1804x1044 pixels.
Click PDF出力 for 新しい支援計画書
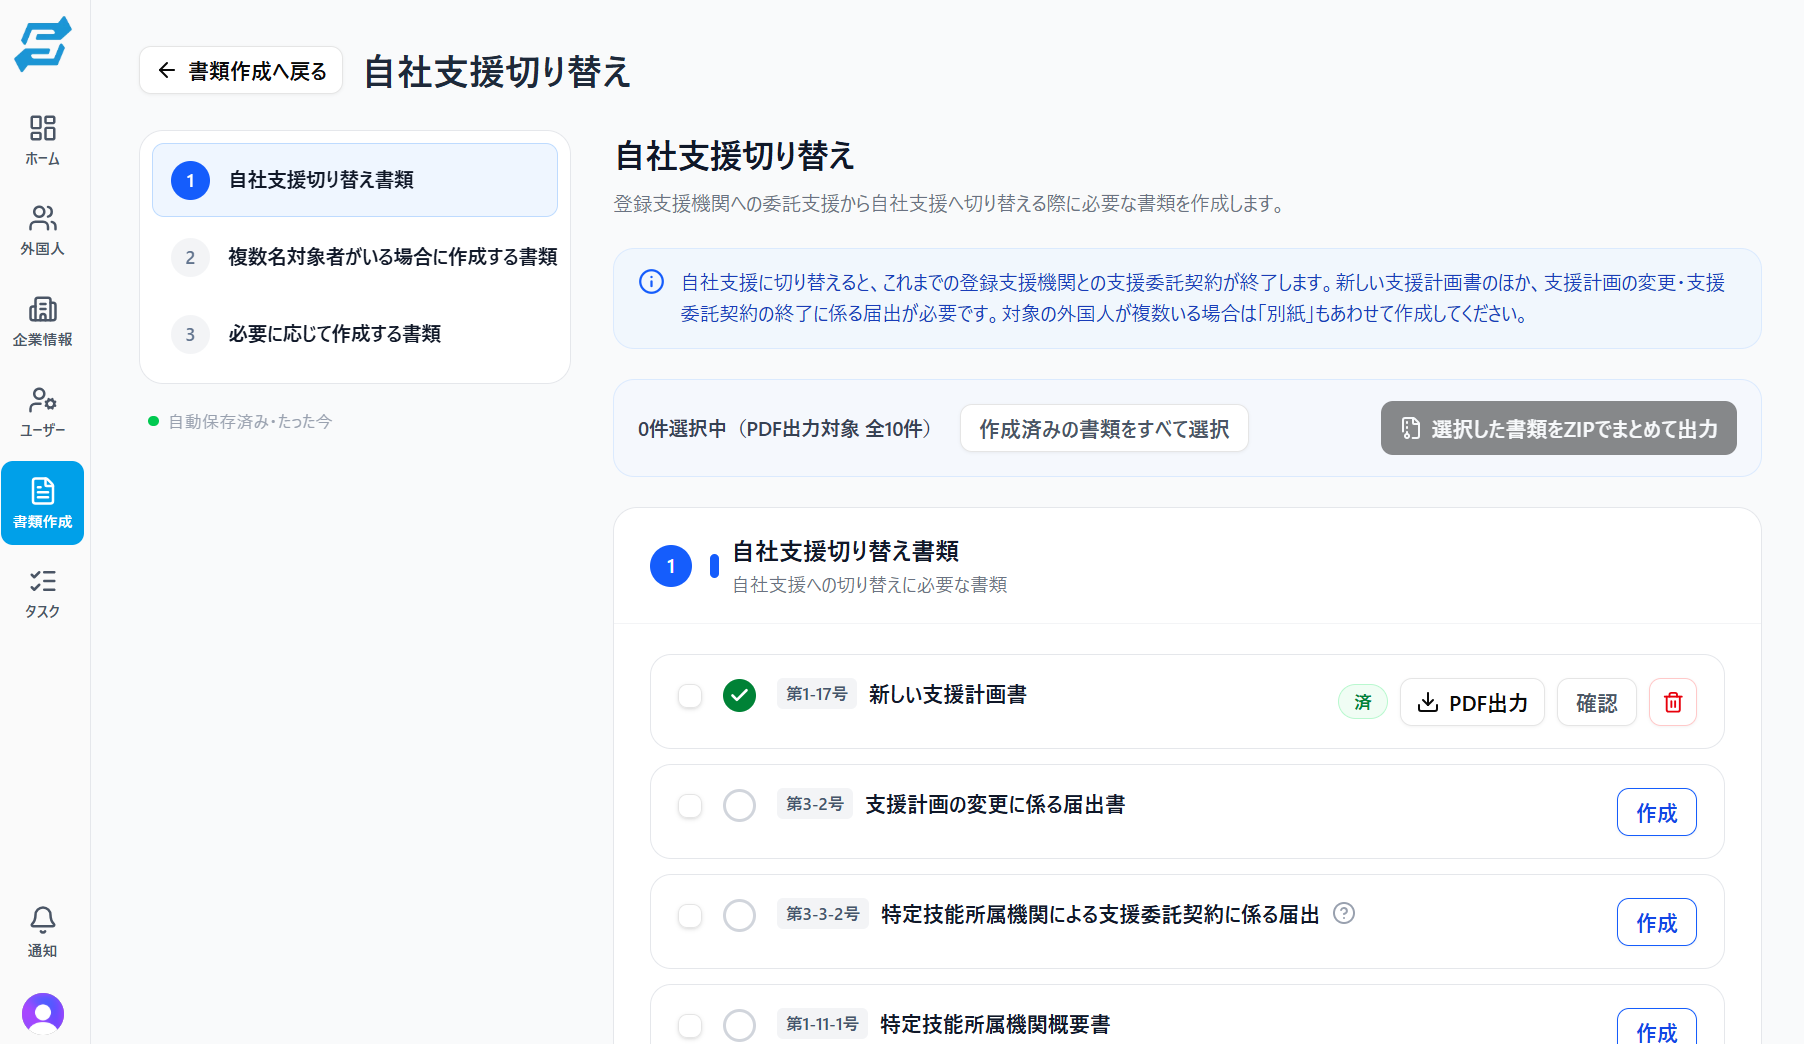(1472, 702)
